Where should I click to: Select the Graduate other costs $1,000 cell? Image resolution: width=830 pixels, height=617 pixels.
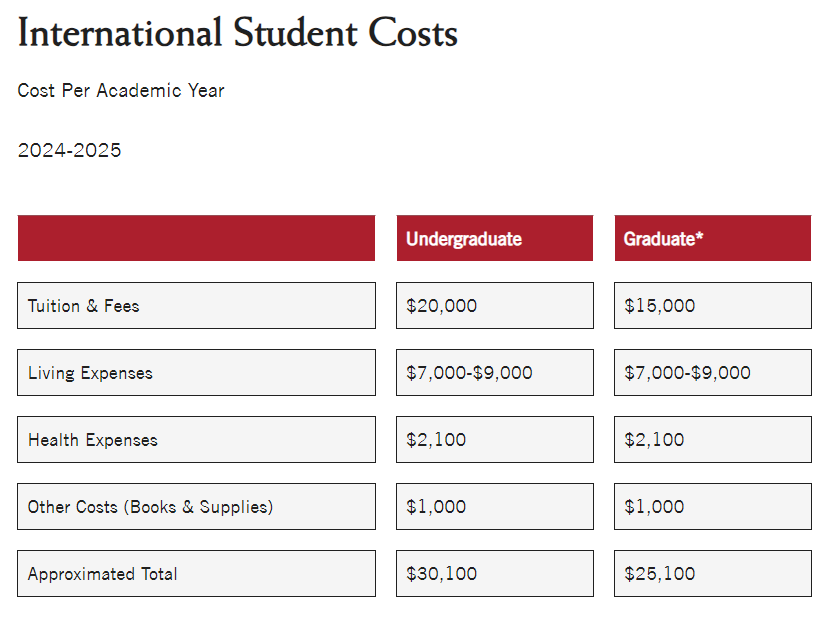pos(654,507)
